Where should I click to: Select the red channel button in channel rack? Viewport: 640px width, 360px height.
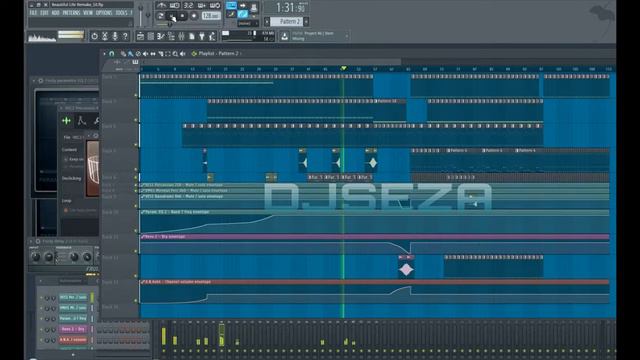tap(73, 340)
